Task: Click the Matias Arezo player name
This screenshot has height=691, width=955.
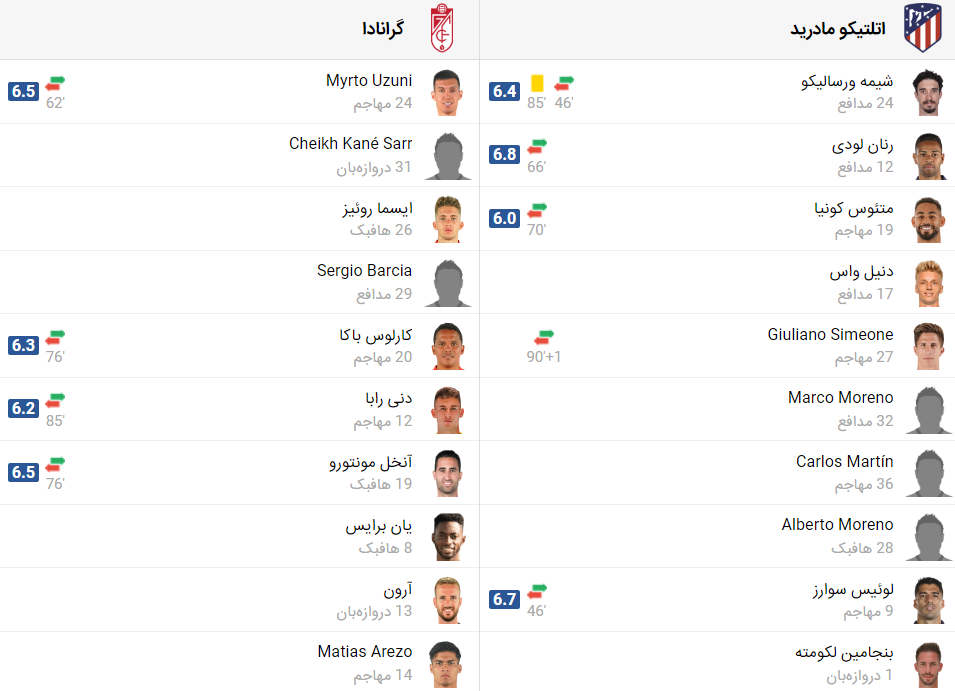Action: point(365,651)
